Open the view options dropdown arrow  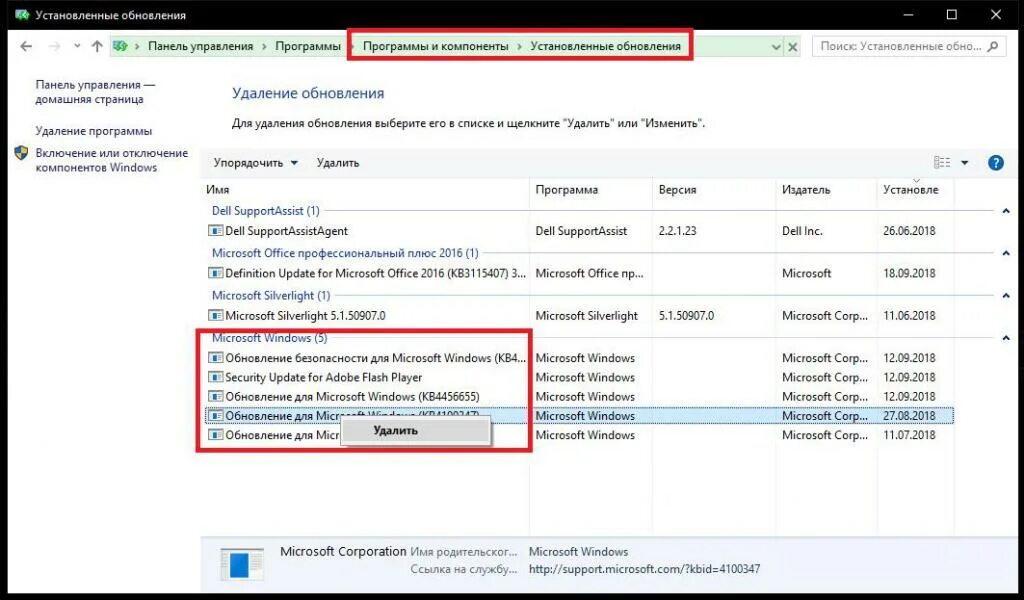(x=965, y=163)
